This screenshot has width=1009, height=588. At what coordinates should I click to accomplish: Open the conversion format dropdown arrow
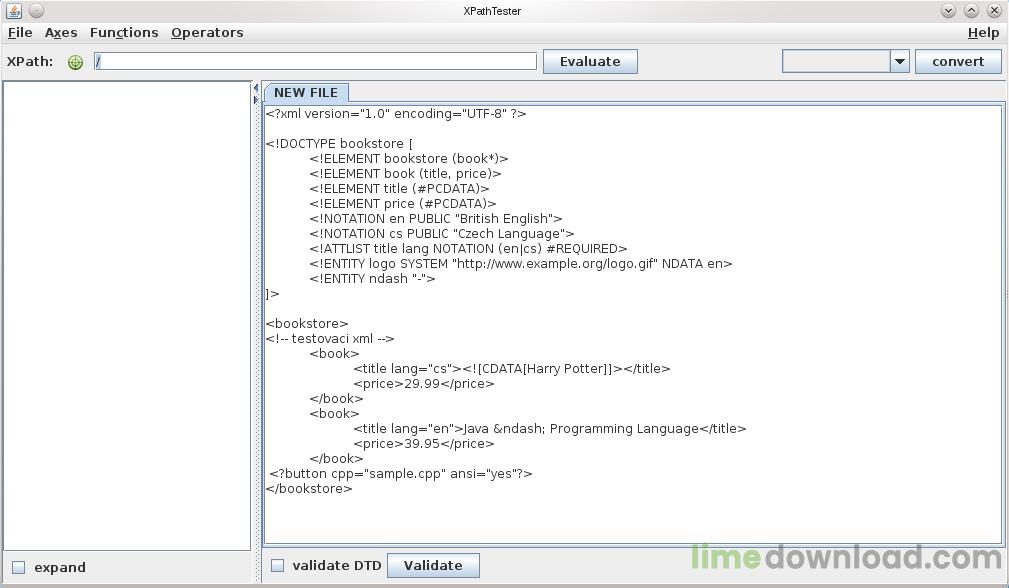point(900,62)
